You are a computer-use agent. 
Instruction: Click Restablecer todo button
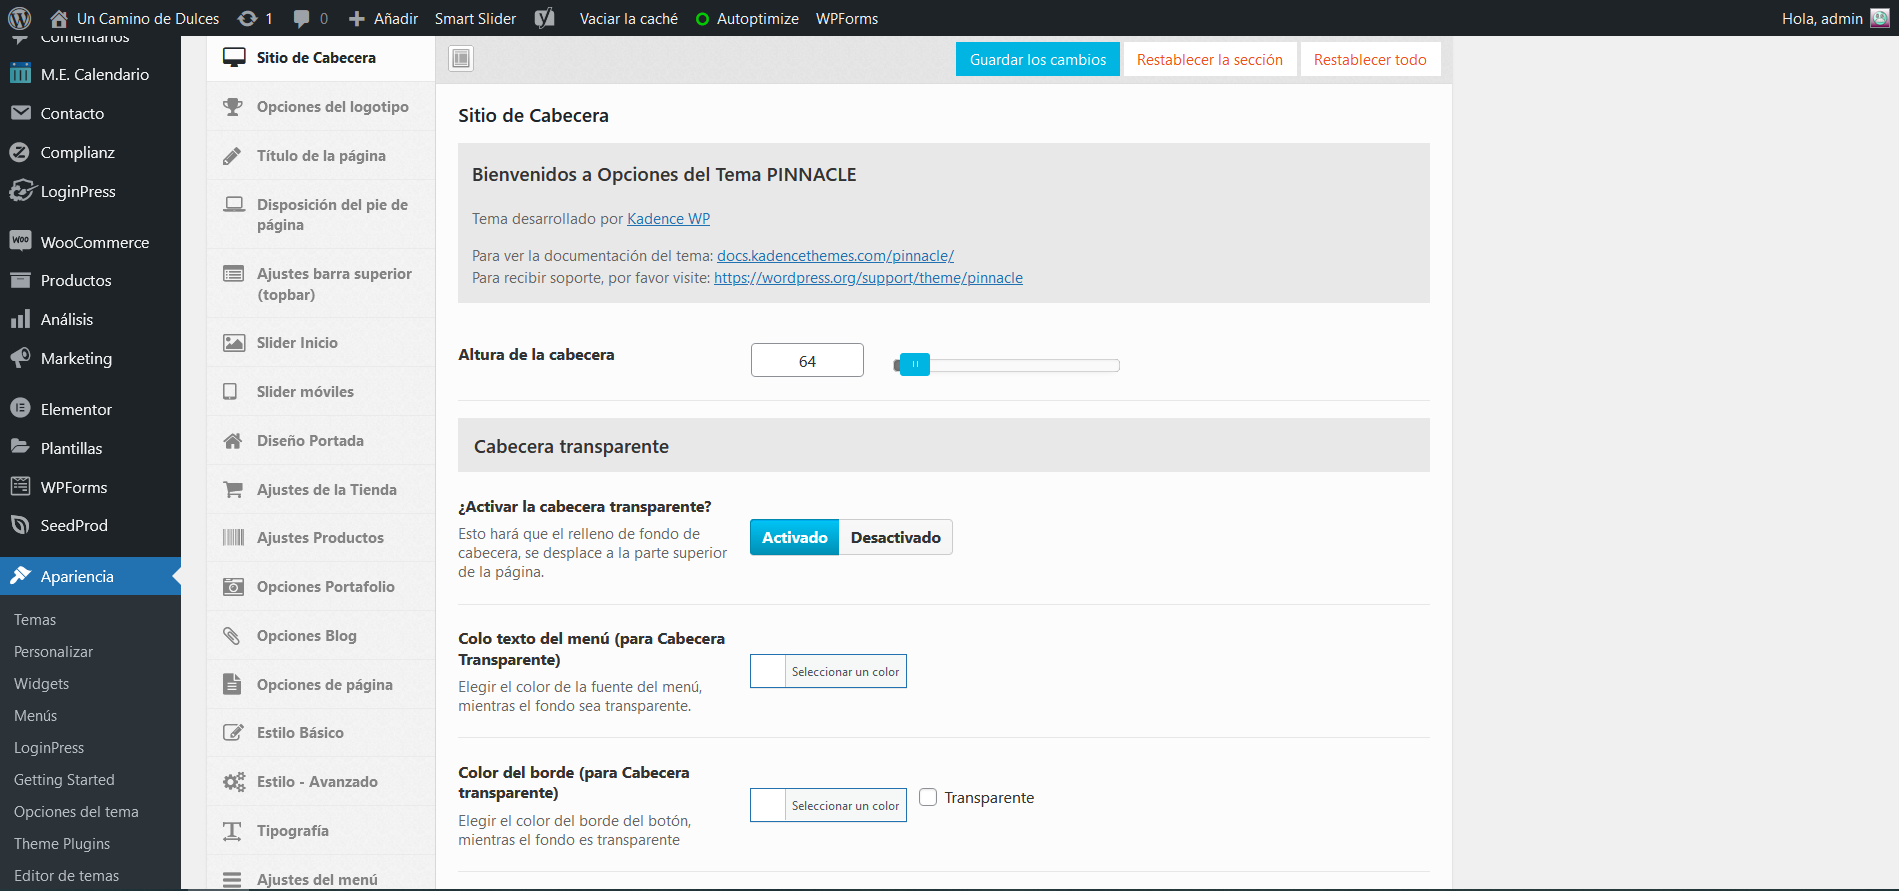click(1370, 59)
